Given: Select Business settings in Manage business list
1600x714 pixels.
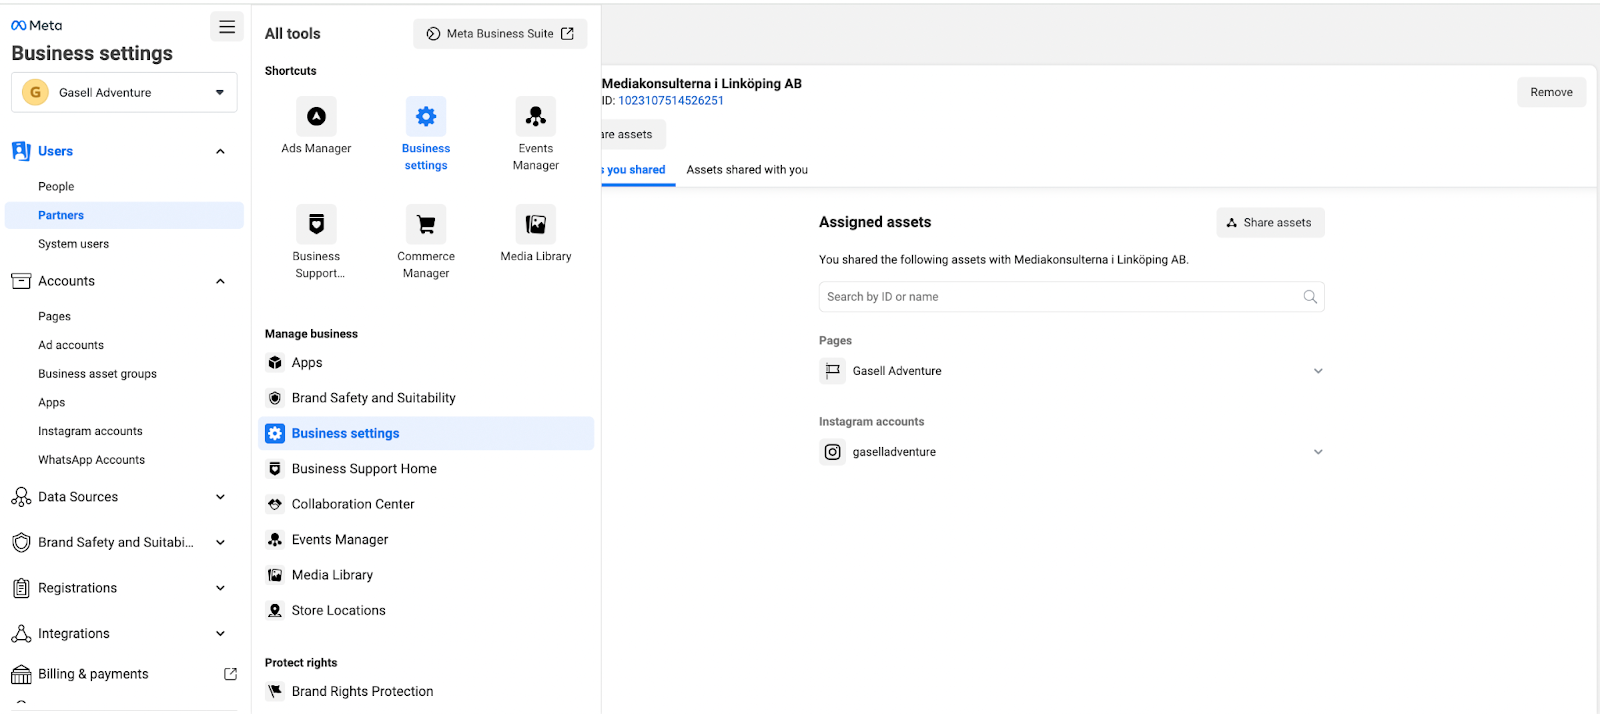Looking at the screenshot, I should point(426,433).
